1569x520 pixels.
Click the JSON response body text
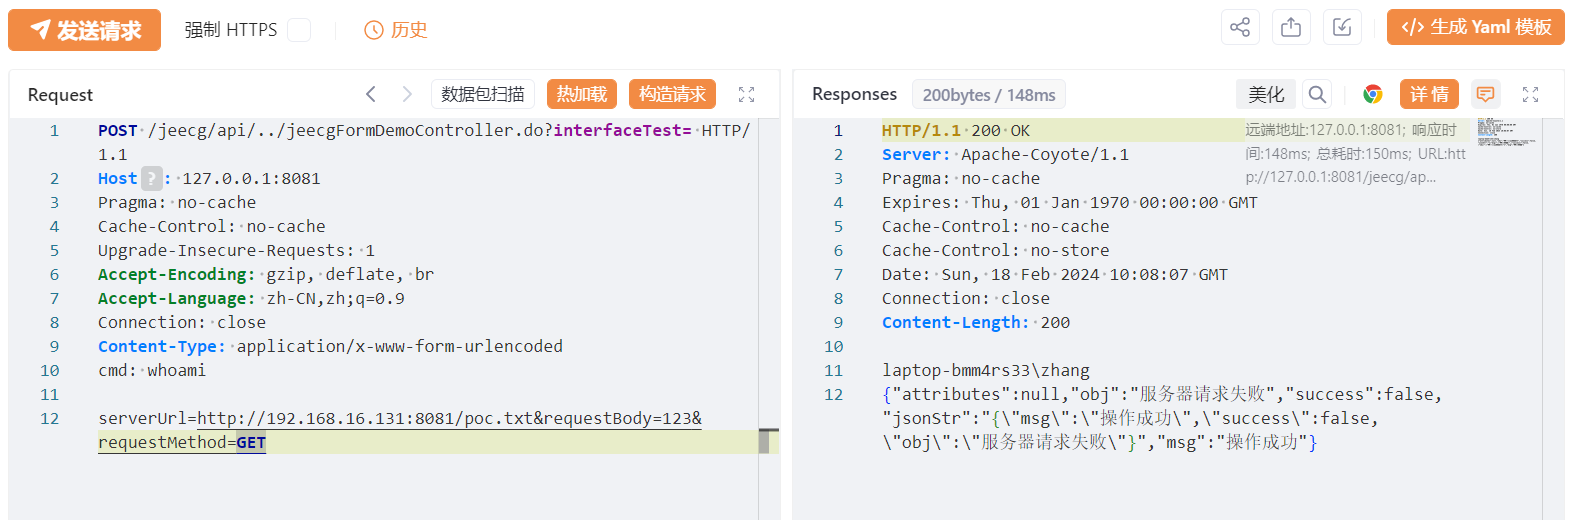click(1162, 418)
